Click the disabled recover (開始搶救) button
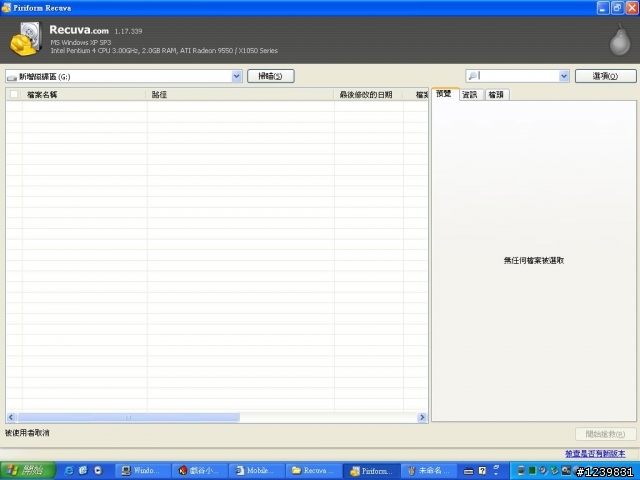The image size is (640, 480). pos(605,434)
